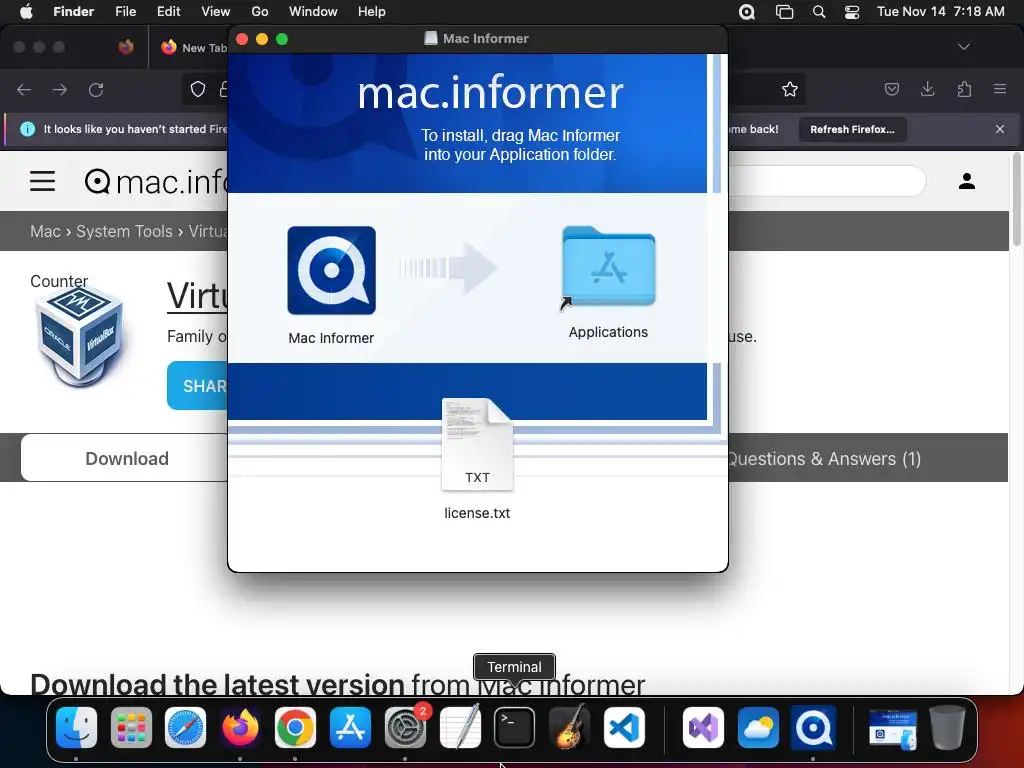Open Pocket save button in Firefox

891,89
